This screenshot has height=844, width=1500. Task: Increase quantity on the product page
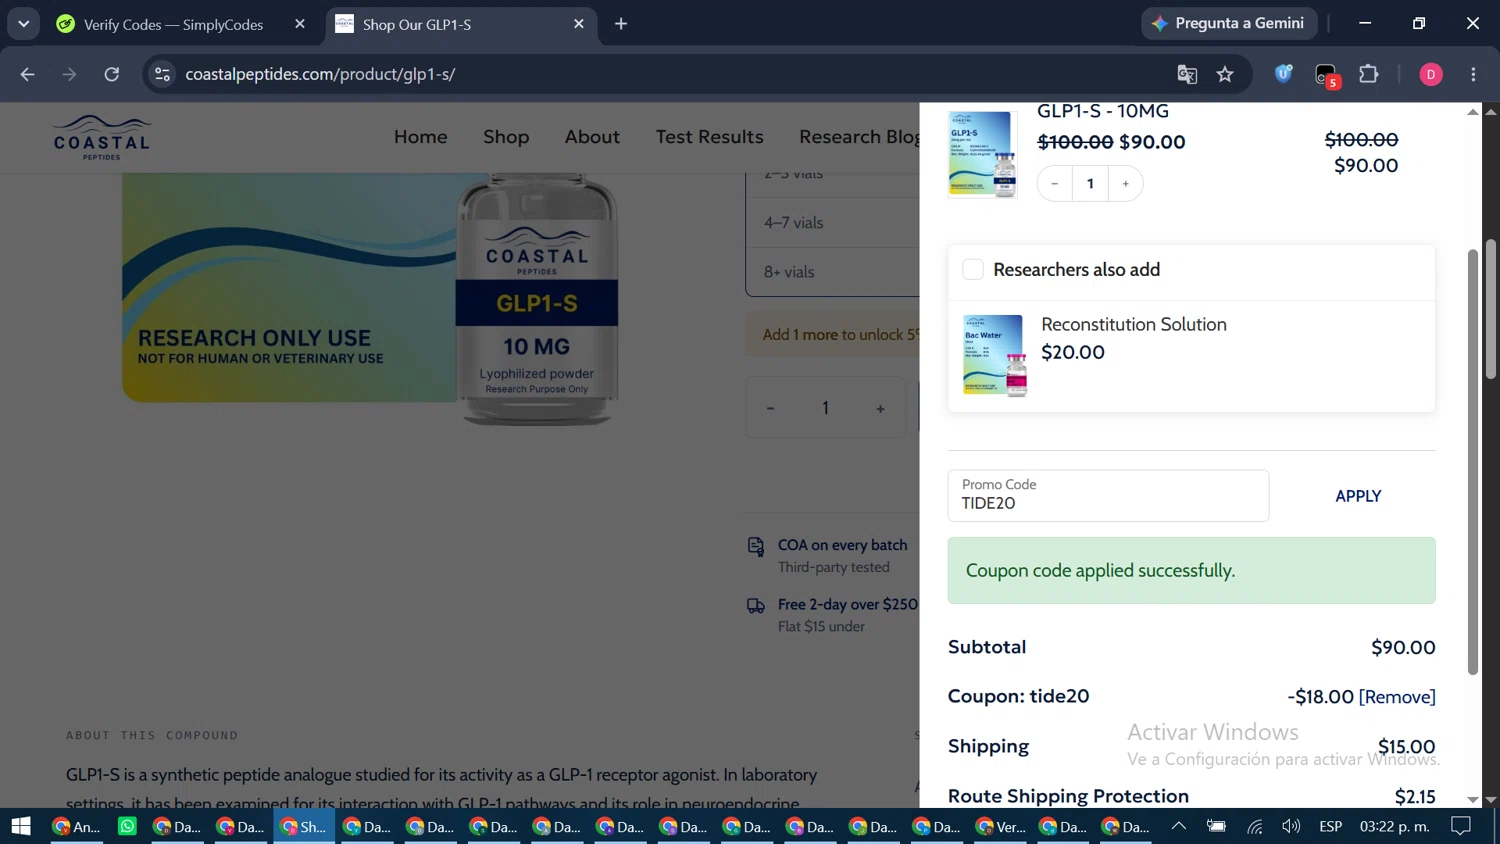[880, 408]
